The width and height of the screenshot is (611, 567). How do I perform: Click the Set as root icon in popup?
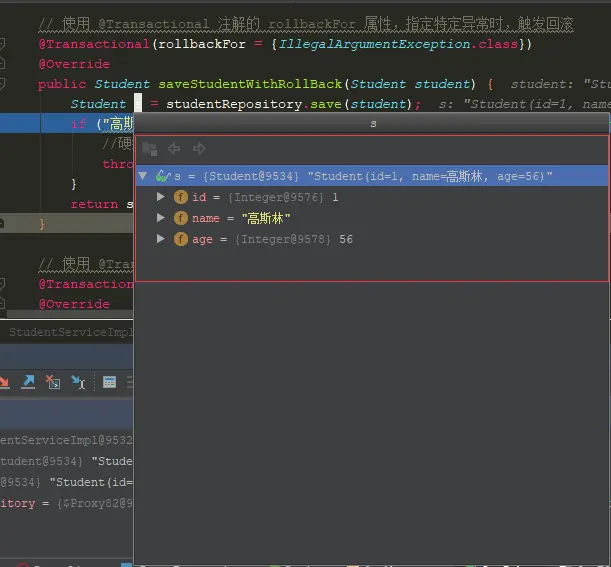(x=150, y=149)
